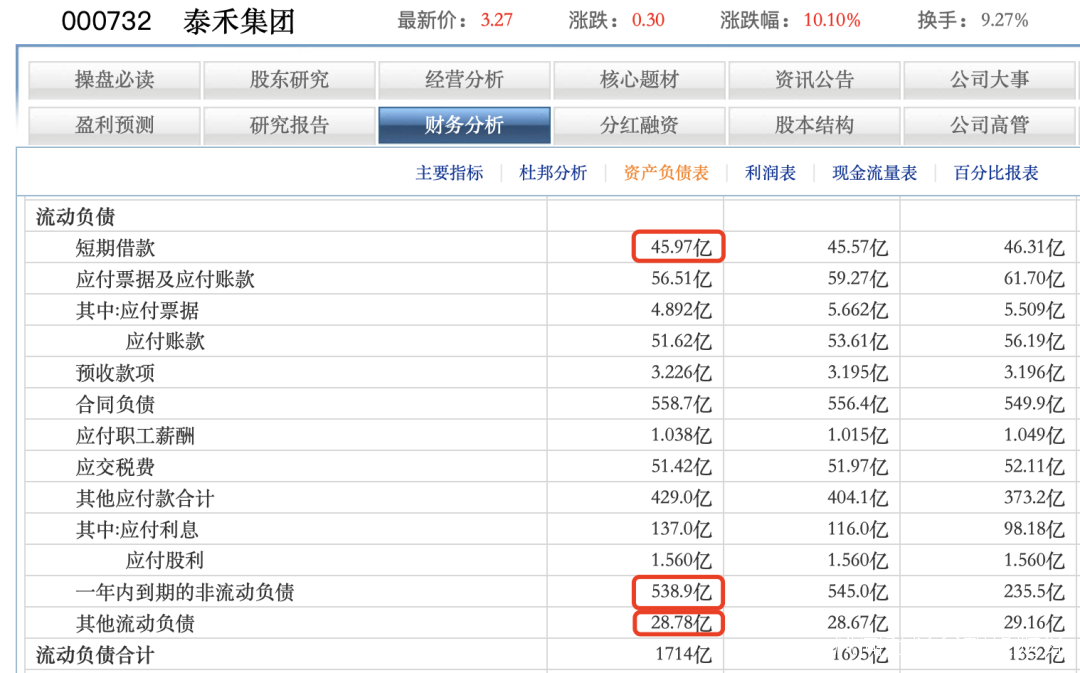Viewport: 1080px width, 673px height.
Task: Click the stock code 000732
Action: pos(107,21)
